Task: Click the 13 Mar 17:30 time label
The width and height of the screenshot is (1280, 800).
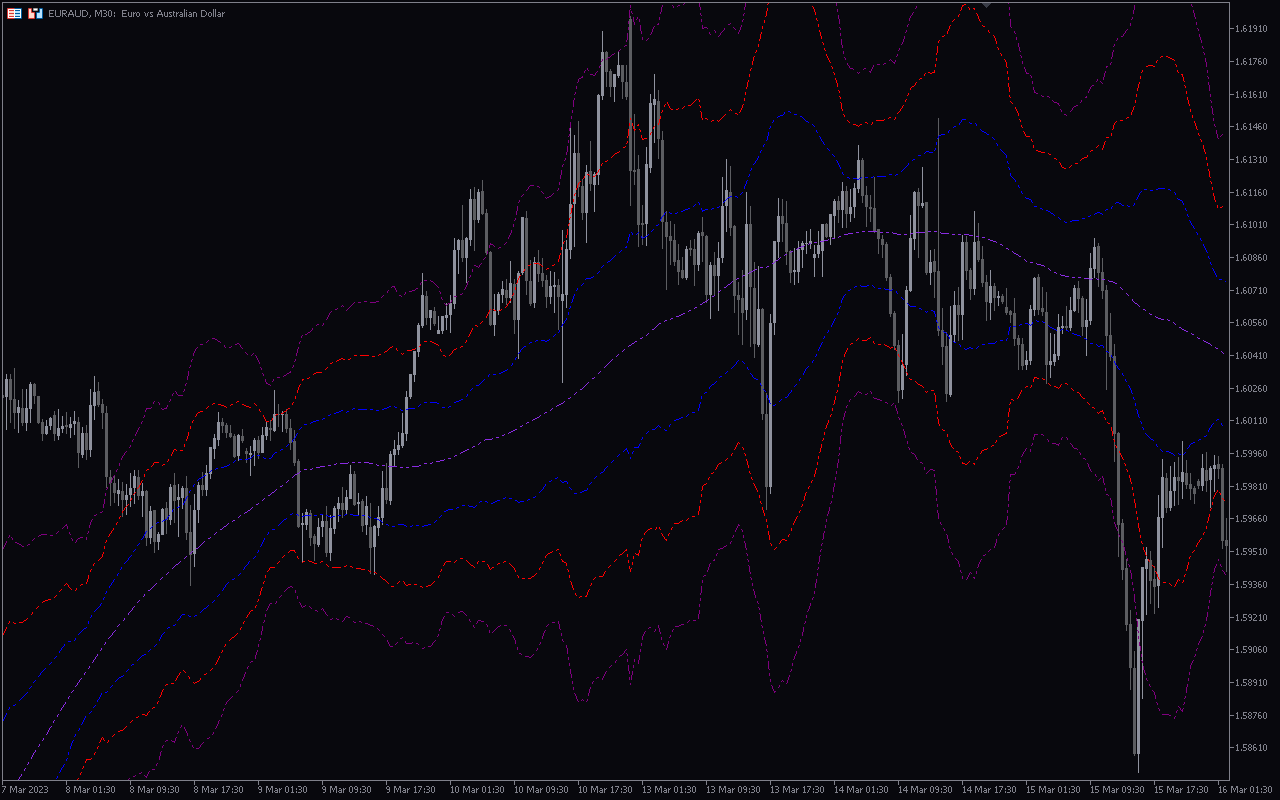Action: point(797,790)
